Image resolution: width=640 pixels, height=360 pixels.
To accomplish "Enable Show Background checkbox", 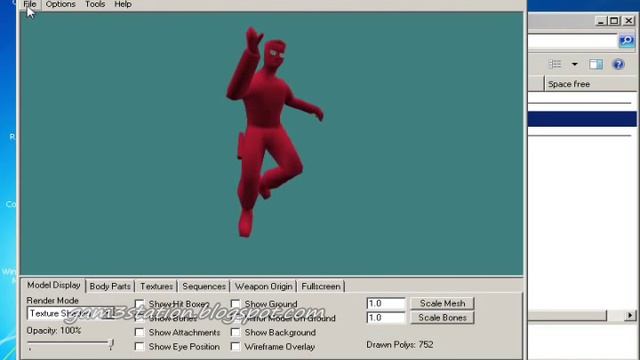I will coord(235,332).
